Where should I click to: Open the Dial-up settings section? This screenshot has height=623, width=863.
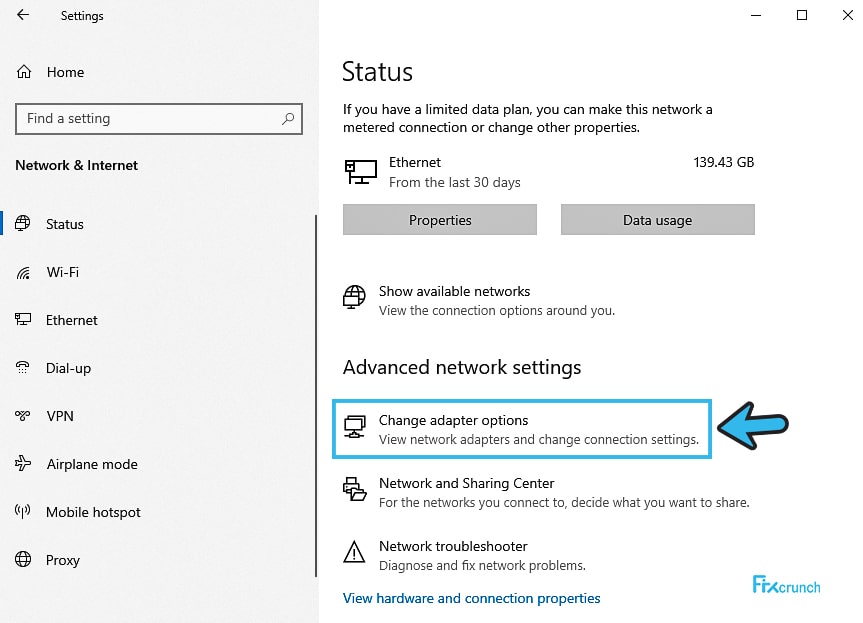click(68, 368)
